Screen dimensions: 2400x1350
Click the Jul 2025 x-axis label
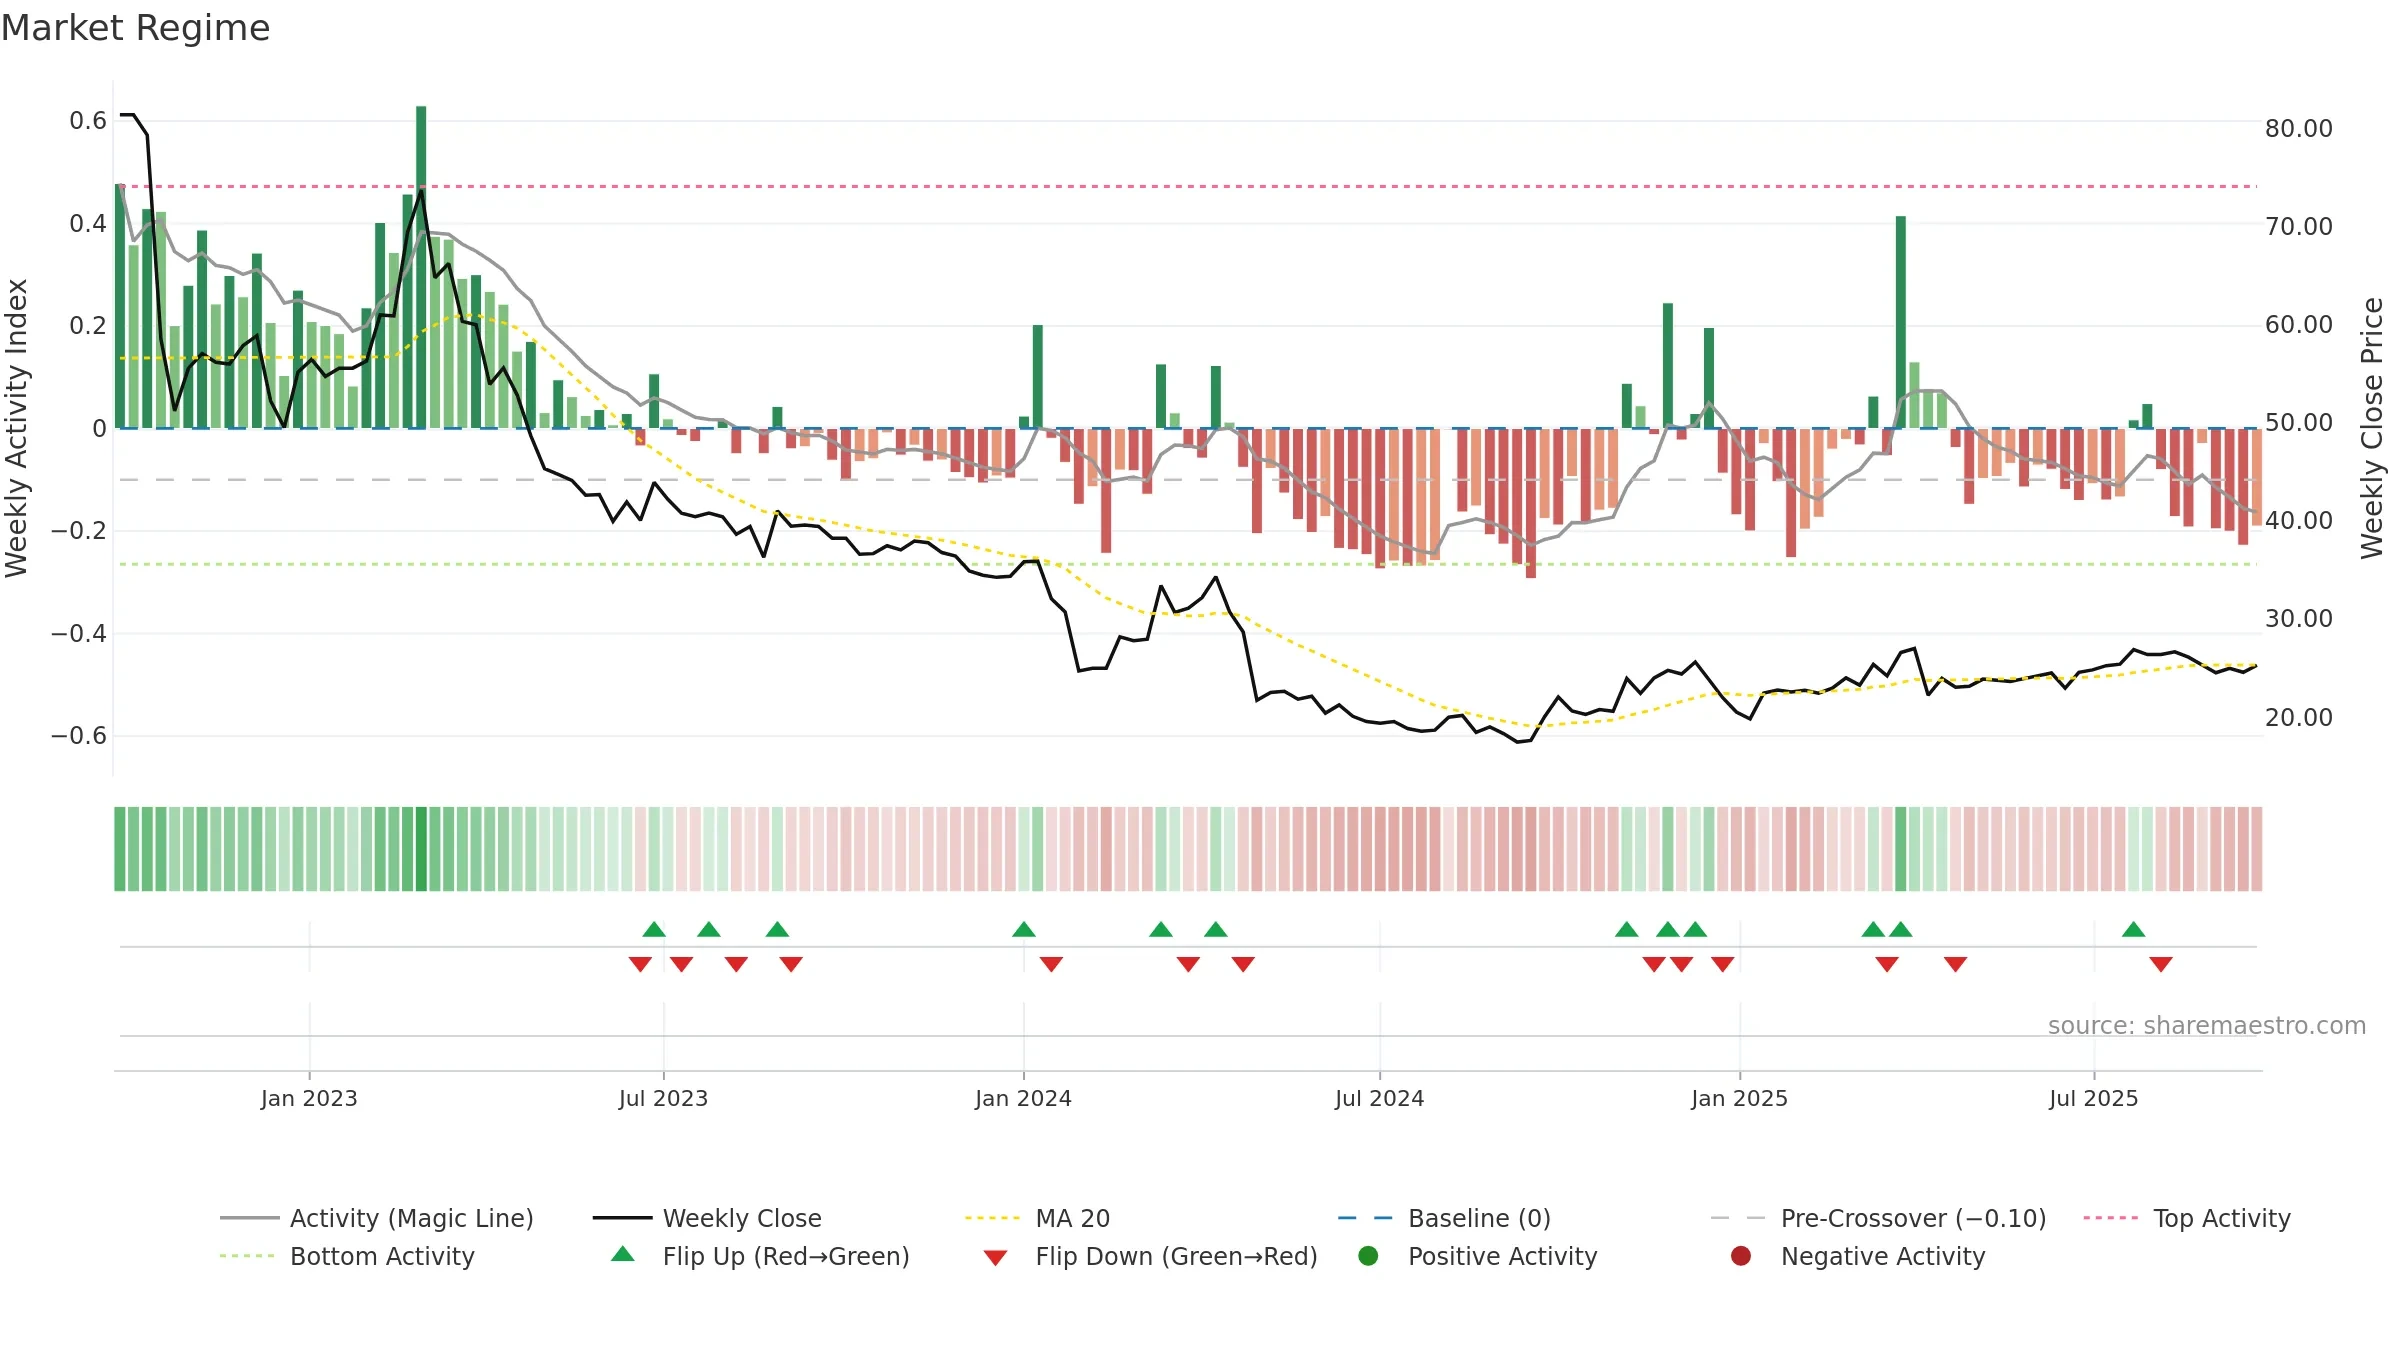(x=2093, y=1099)
